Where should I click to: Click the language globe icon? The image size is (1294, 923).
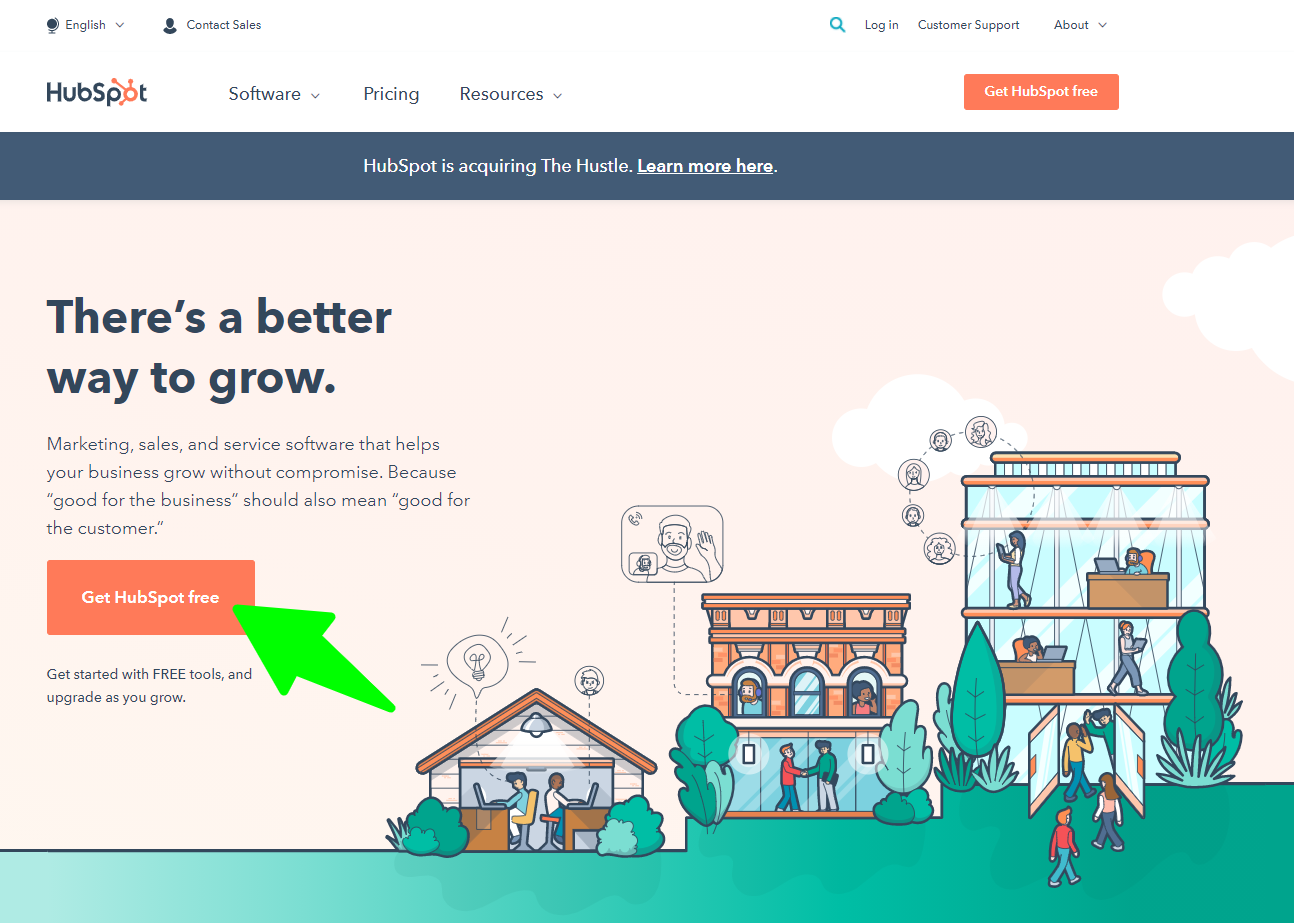pos(52,24)
